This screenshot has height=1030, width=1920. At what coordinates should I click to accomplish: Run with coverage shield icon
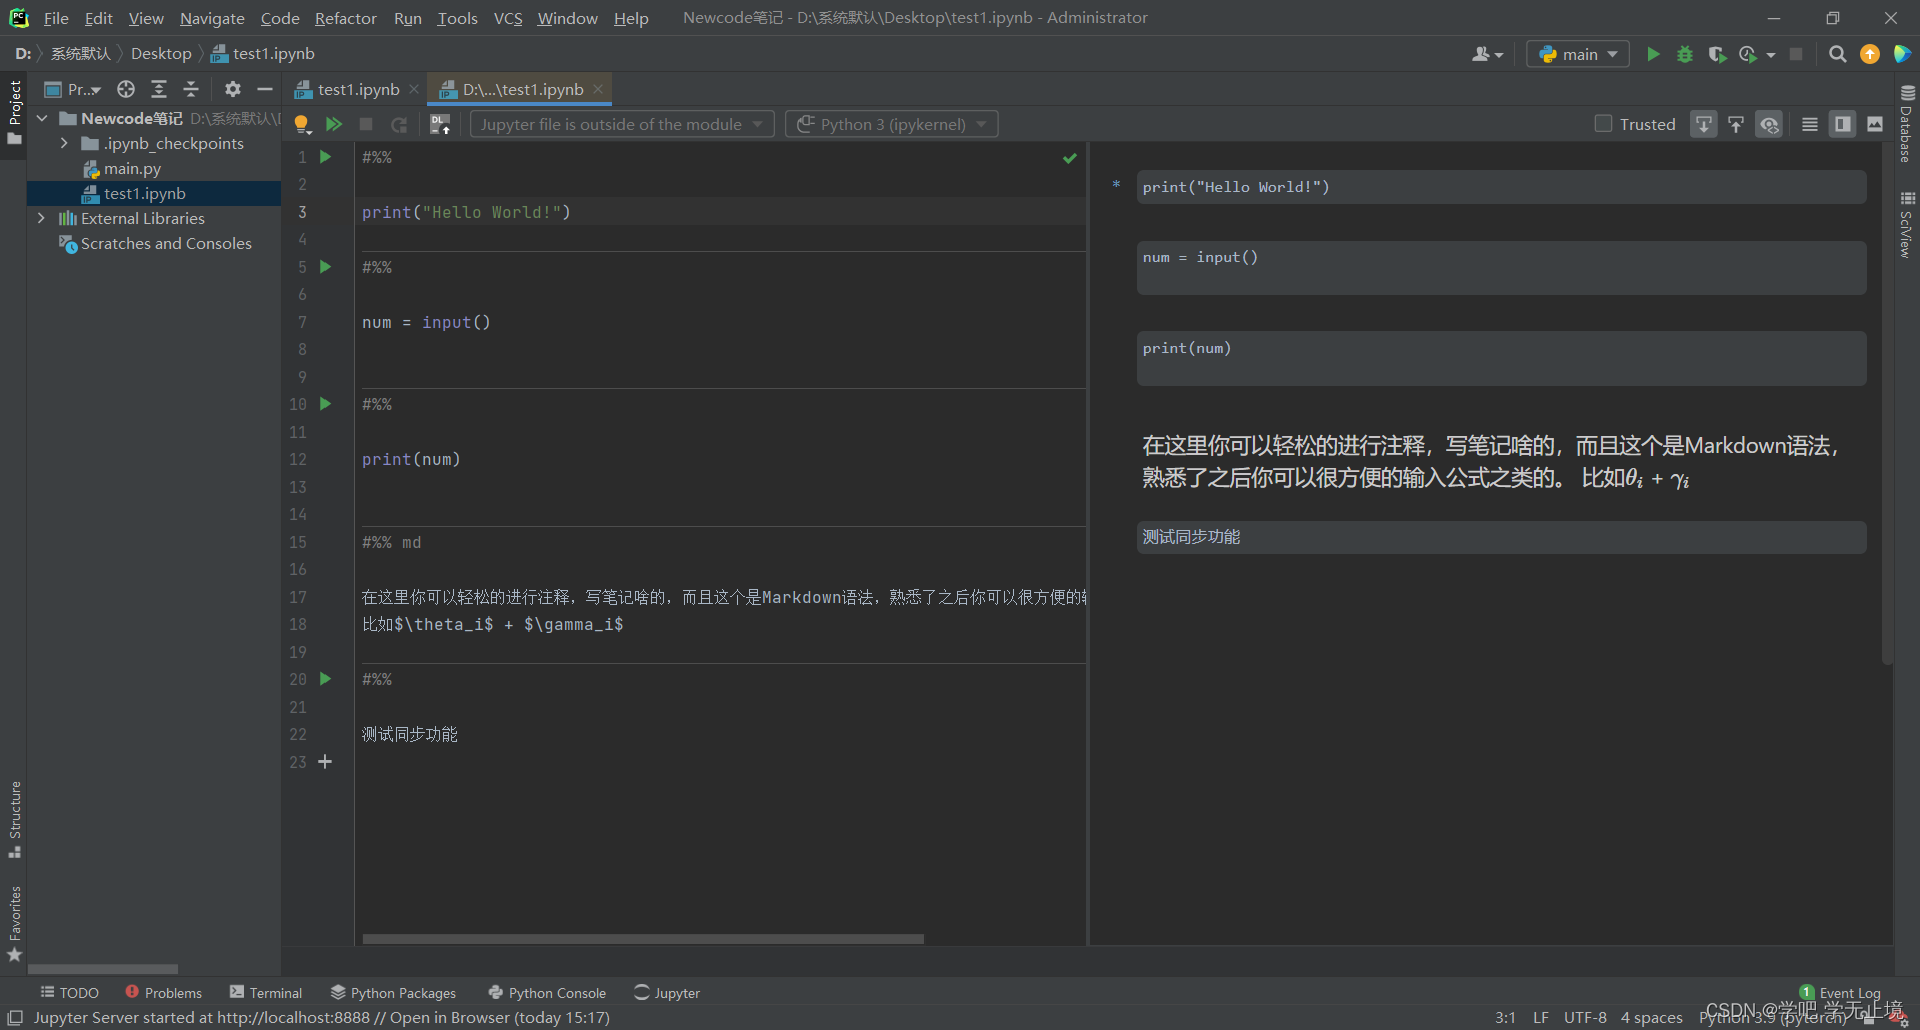pyautogui.click(x=1717, y=54)
